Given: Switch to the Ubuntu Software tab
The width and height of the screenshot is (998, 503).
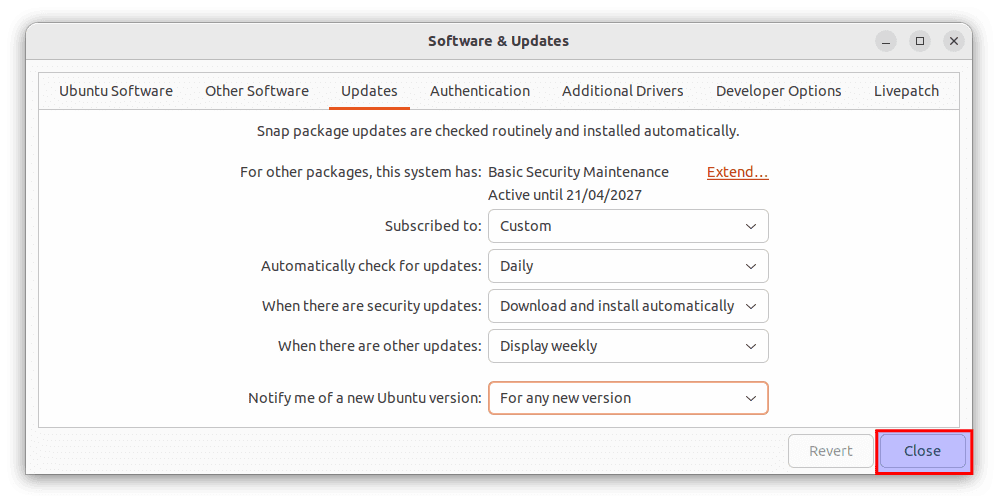Looking at the screenshot, I should click(x=116, y=91).
